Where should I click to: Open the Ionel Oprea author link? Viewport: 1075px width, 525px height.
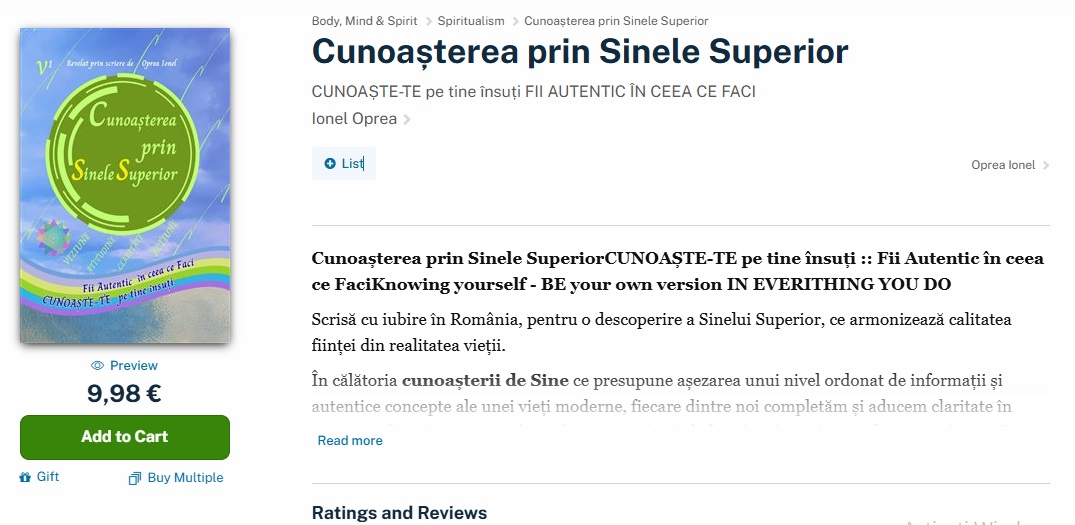(354, 119)
